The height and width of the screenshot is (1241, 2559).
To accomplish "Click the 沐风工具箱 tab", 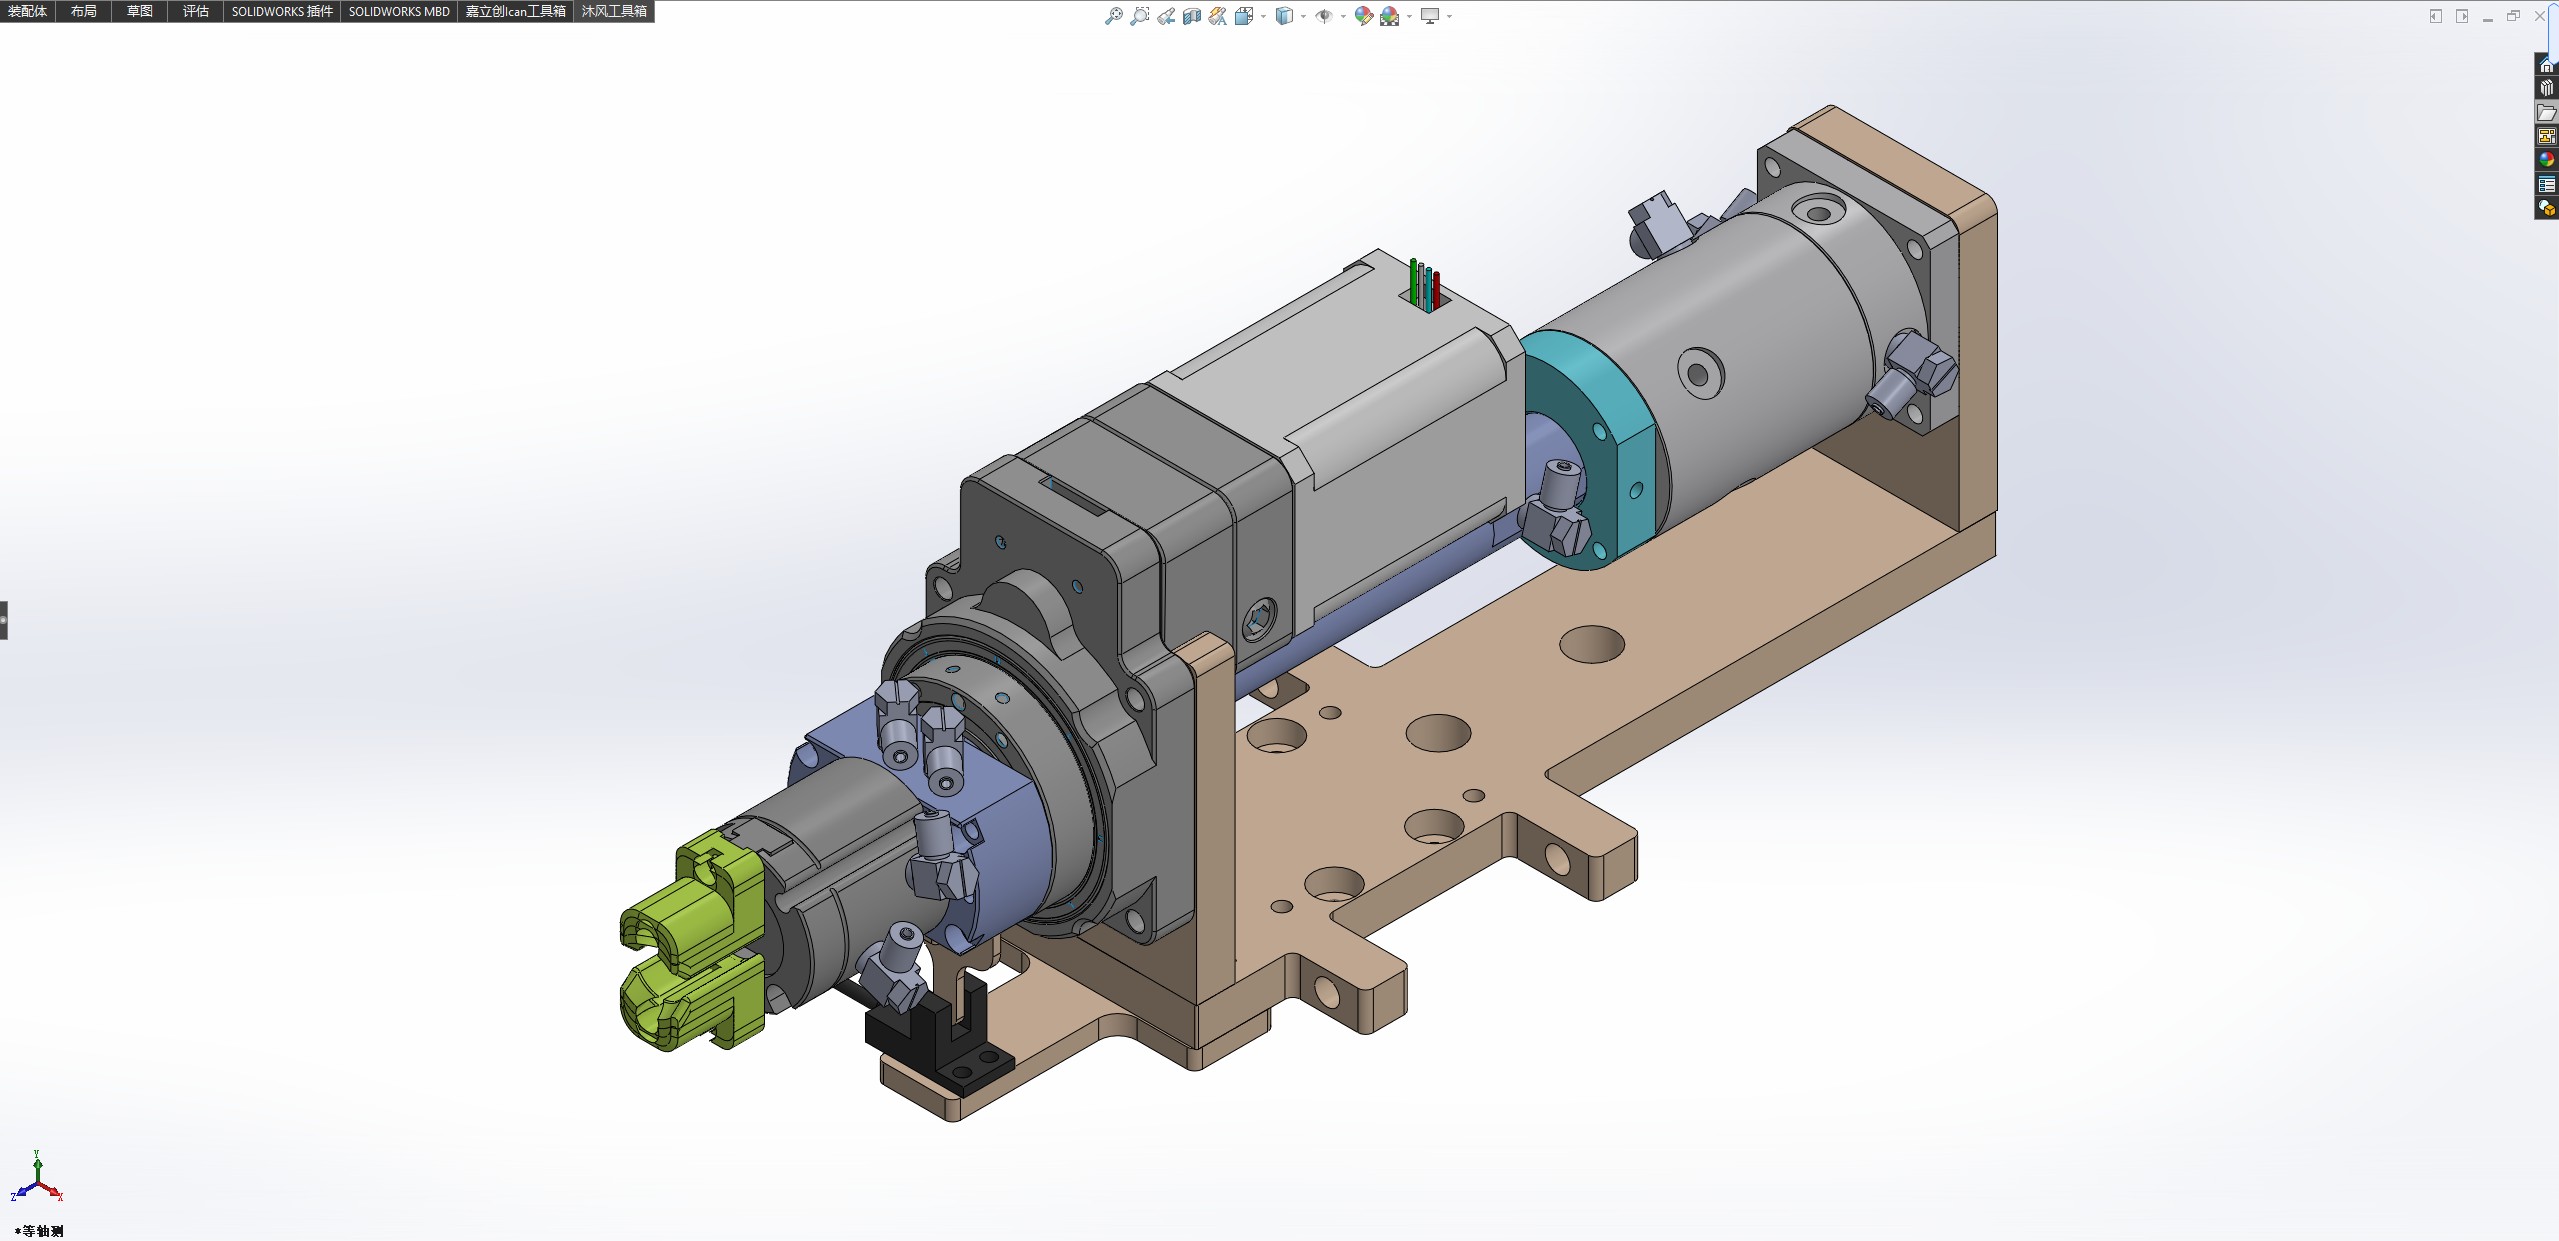I will point(614,11).
